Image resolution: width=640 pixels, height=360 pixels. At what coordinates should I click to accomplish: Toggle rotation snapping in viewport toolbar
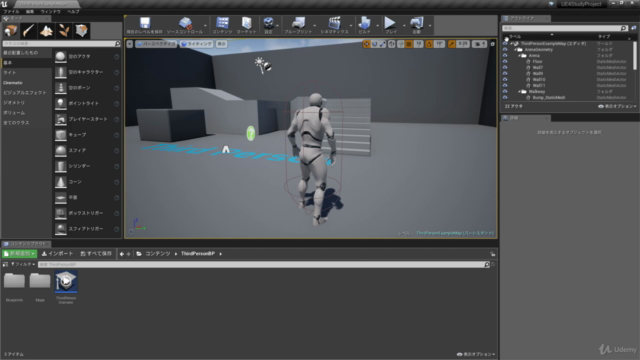coord(429,44)
